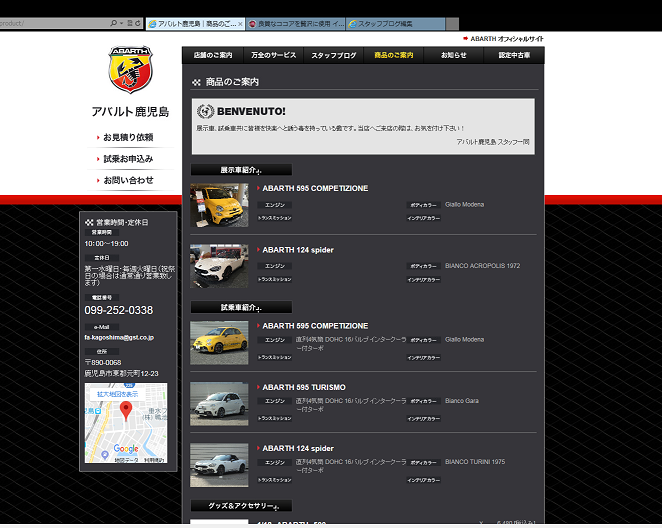
Task: Click the 10:00〜19:00 business hours text
Action: (106, 244)
